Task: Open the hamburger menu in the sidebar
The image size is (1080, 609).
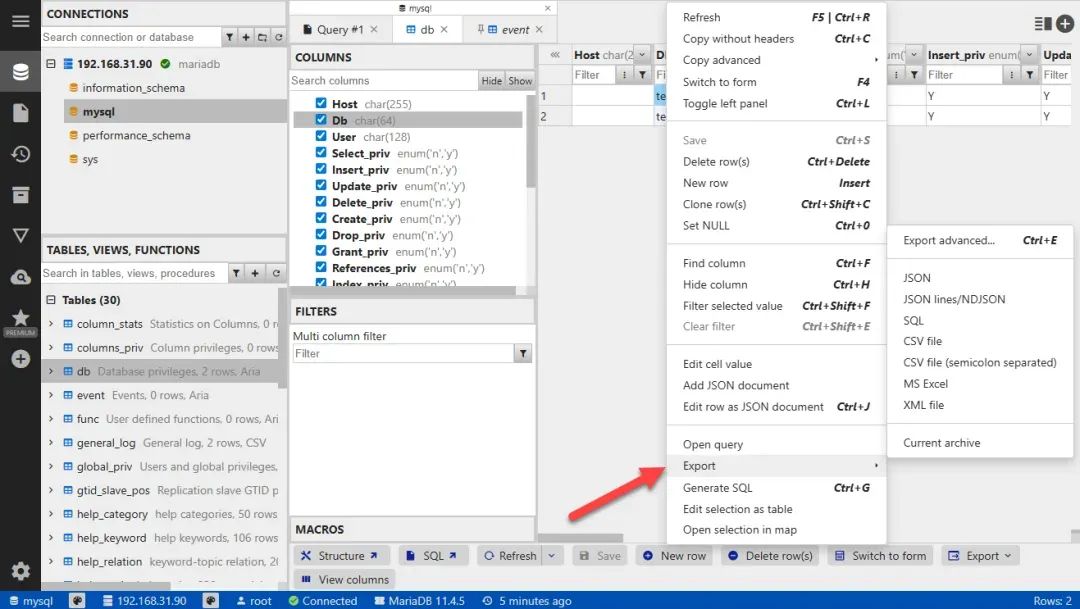Action: [20, 21]
